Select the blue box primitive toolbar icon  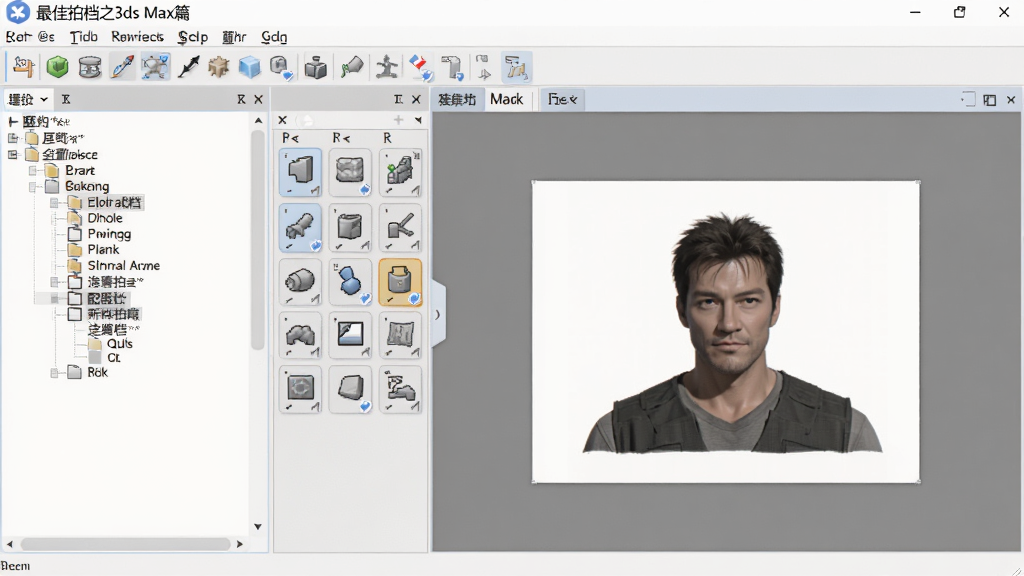click(249, 67)
